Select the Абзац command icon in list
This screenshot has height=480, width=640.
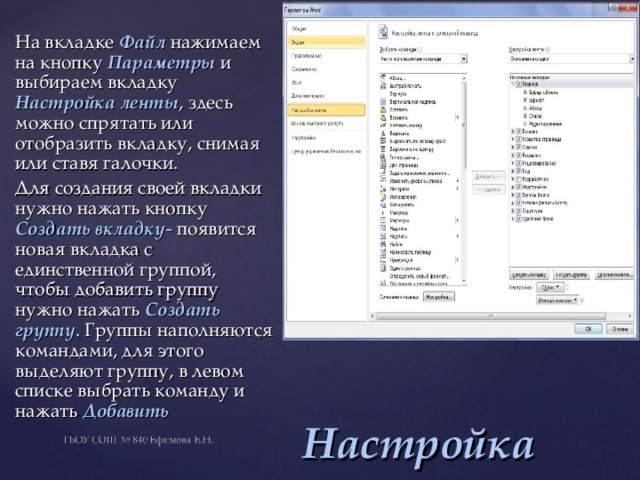pos(383,78)
